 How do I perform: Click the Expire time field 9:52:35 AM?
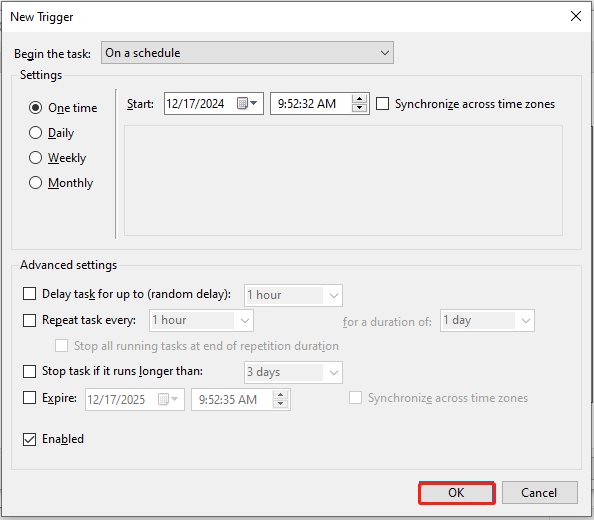241,399
